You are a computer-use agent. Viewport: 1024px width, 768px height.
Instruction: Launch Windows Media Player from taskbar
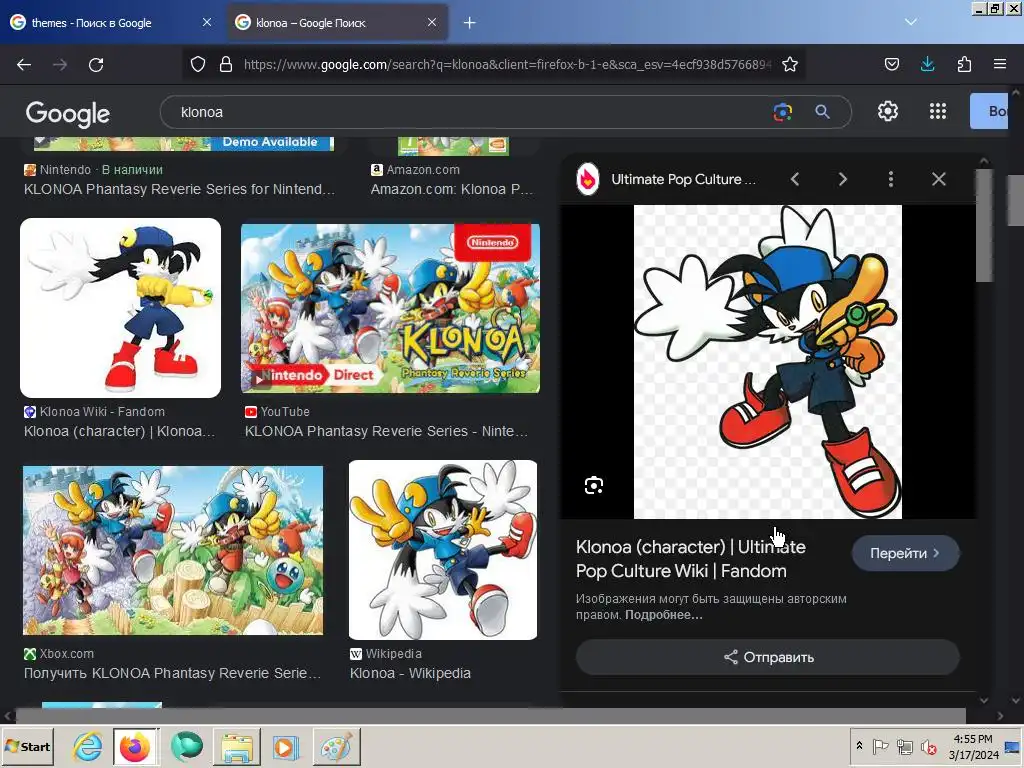click(285, 746)
